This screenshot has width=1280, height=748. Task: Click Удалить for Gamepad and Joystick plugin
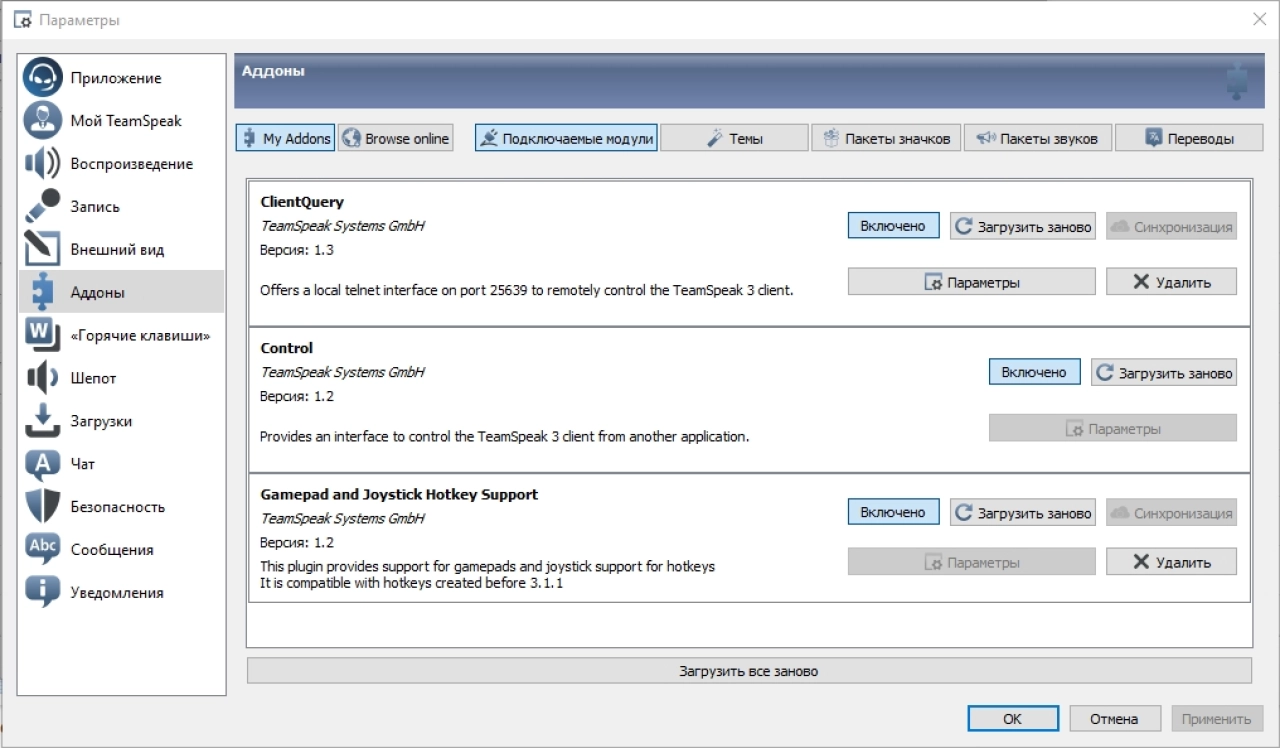click(x=1171, y=562)
